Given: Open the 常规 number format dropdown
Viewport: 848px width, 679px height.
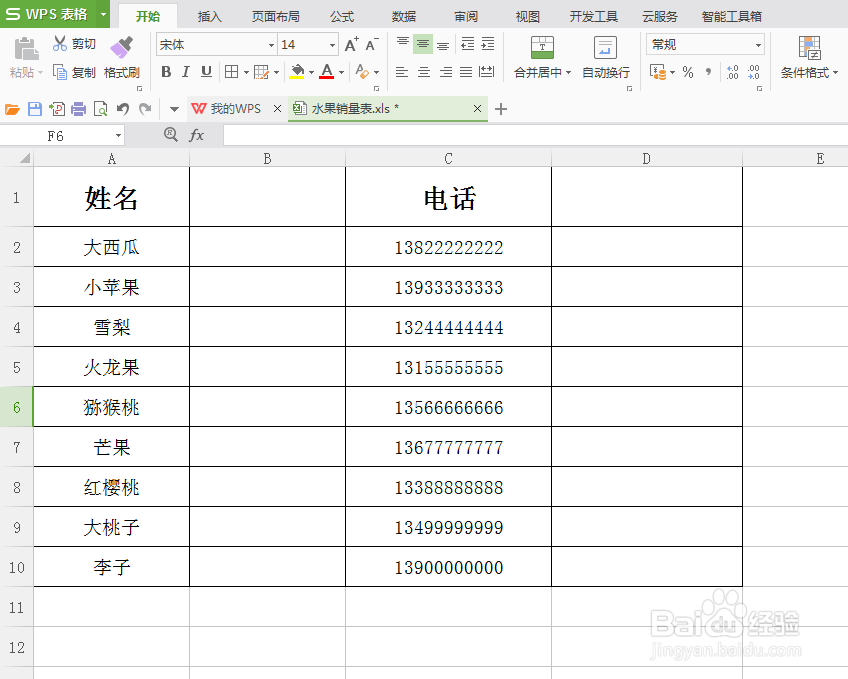Looking at the screenshot, I should (758, 44).
